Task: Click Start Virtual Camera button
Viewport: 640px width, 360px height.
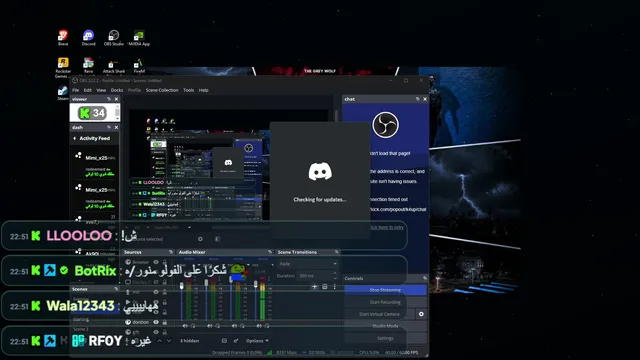Action: 380,314
